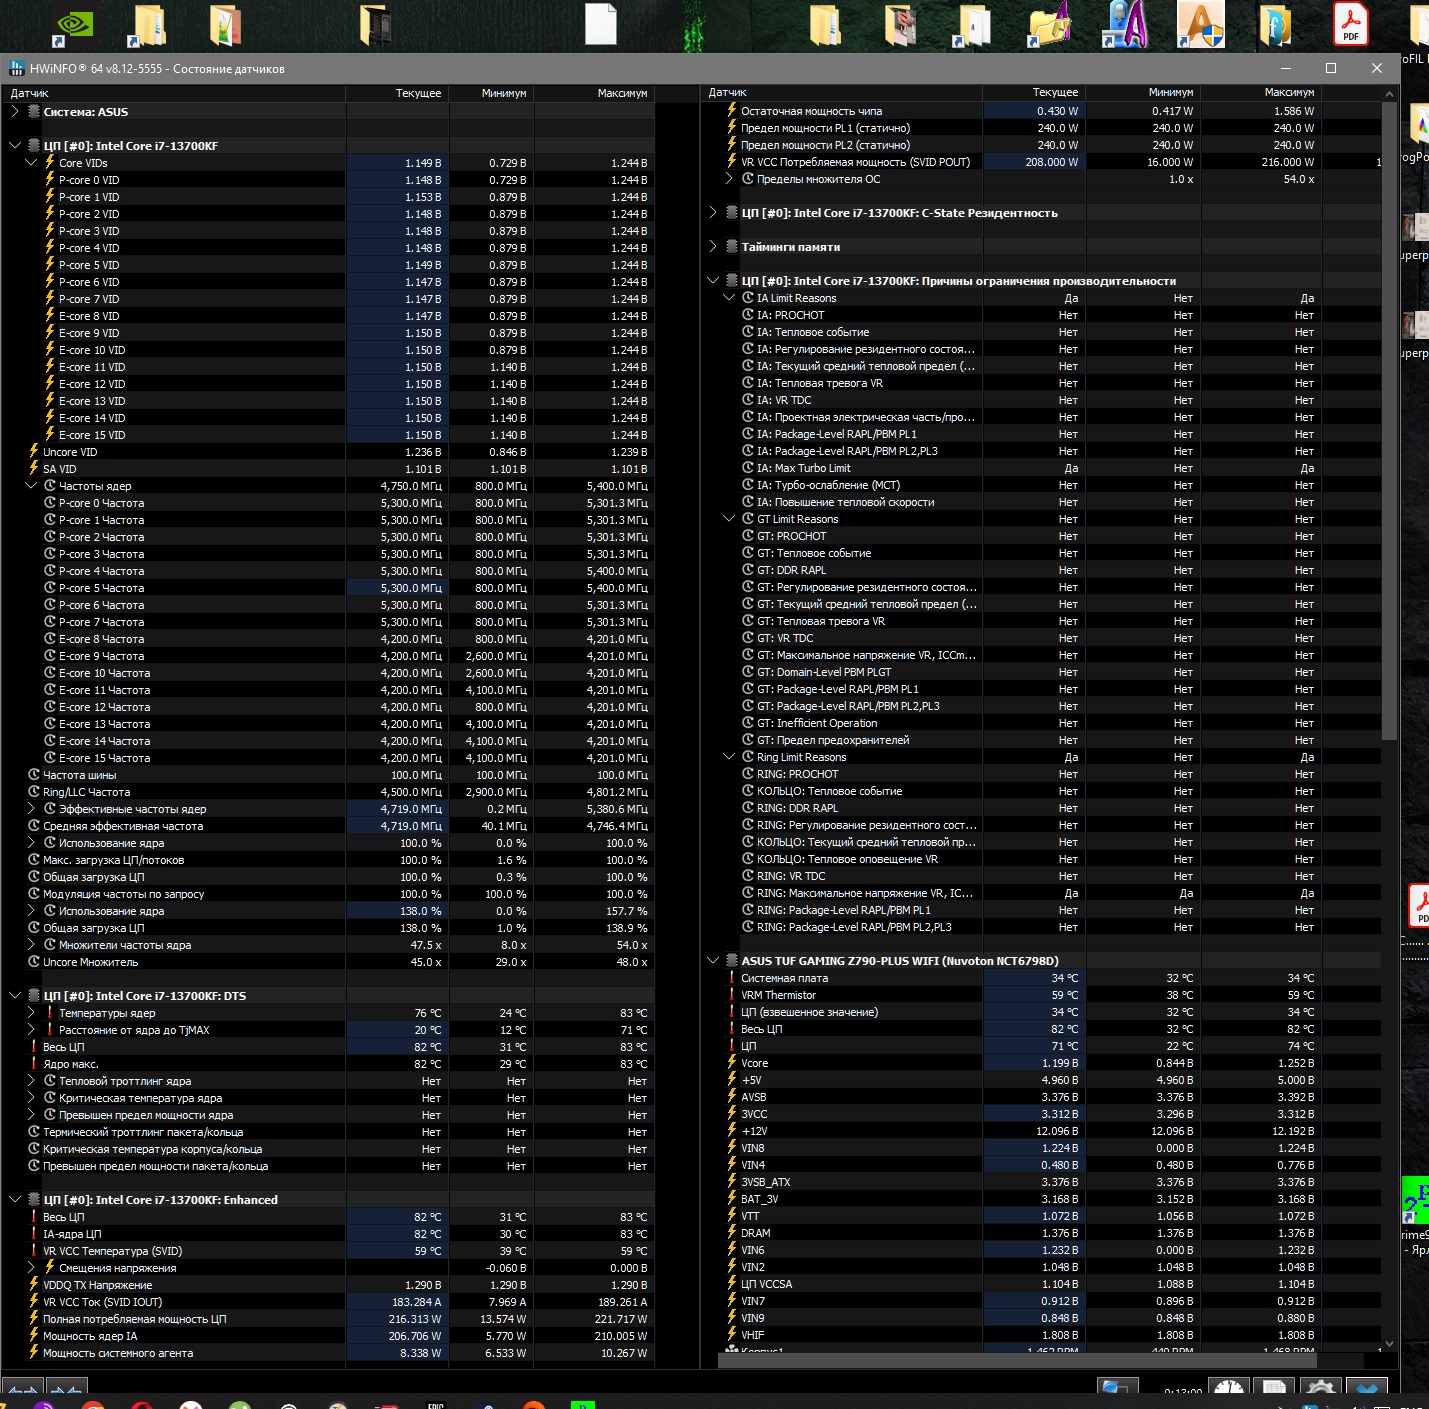Expand Множители частоты ядра

pyautogui.click(x=31, y=945)
